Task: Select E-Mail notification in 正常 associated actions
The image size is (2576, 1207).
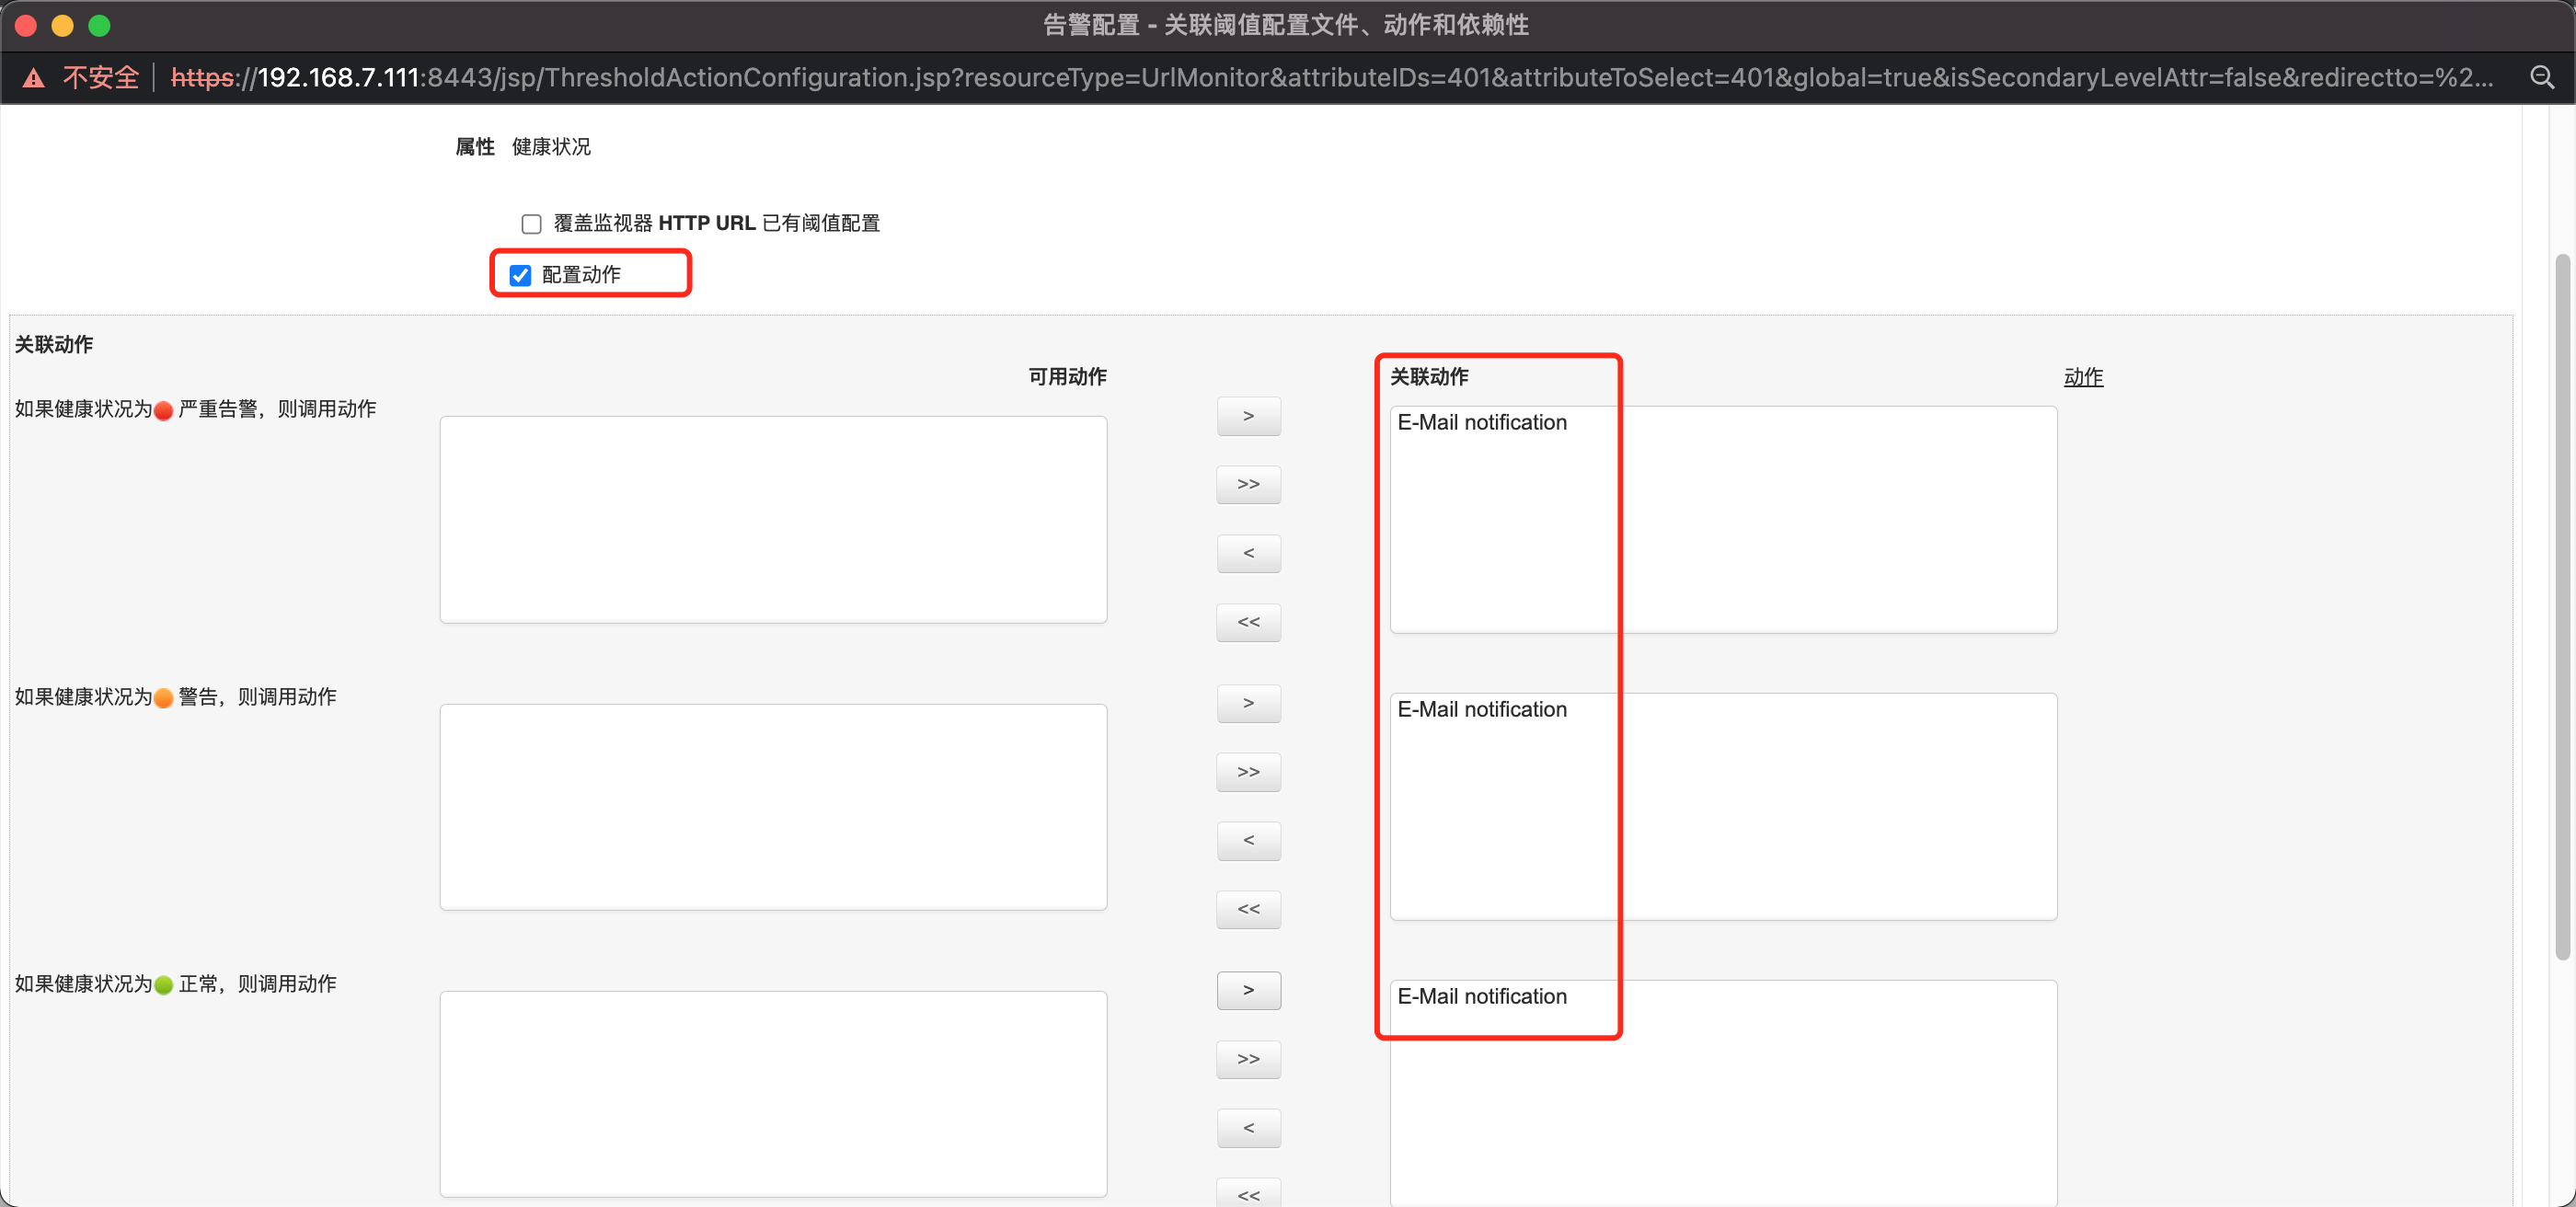Action: click(x=1482, y=997)
